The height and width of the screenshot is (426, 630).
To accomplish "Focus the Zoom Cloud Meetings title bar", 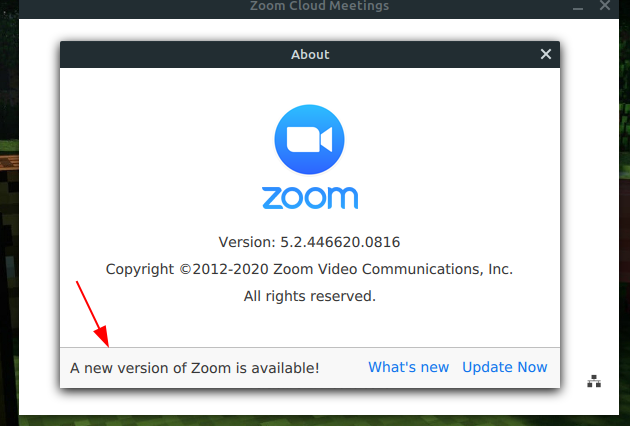I will (x=319, y=8).
